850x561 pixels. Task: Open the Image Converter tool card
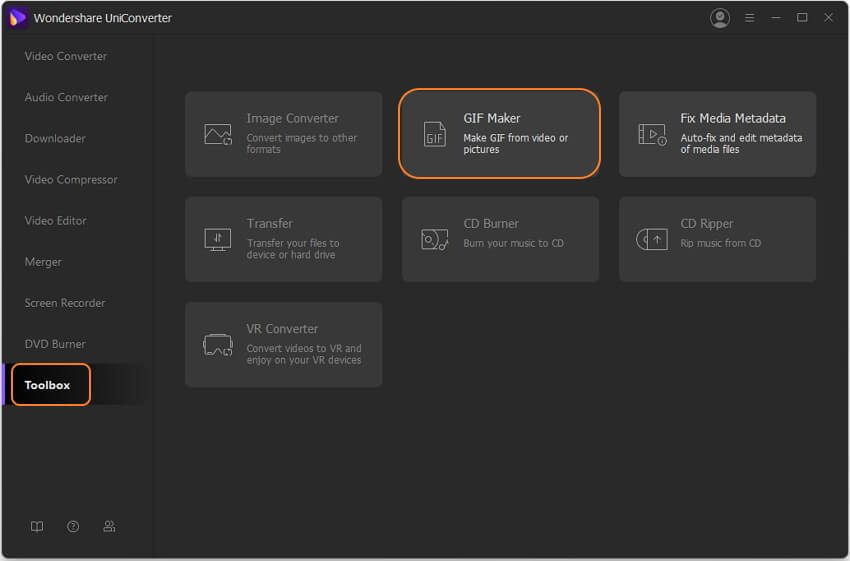[x=284, y=134]
